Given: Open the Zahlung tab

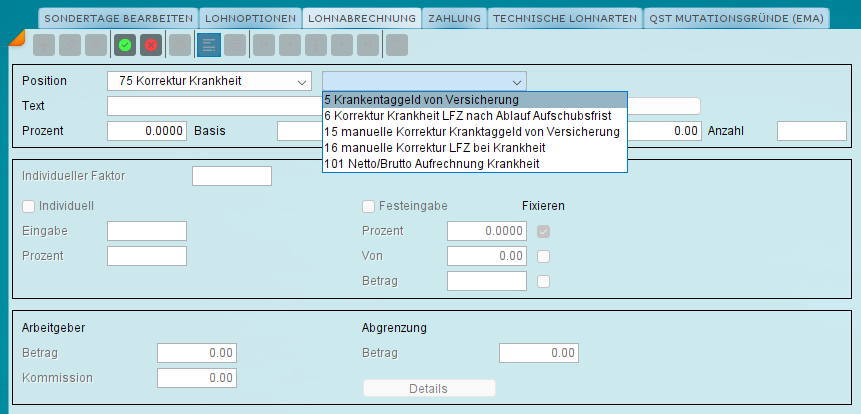Looking at the screenshot, I should coord(454,19).
